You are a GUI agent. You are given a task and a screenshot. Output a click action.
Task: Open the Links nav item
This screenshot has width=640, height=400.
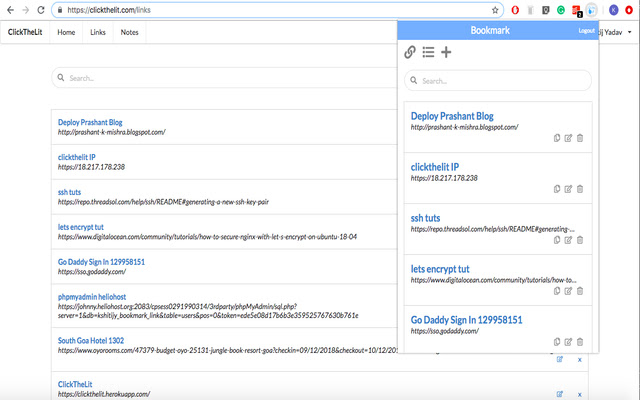(x=98, y=32)
